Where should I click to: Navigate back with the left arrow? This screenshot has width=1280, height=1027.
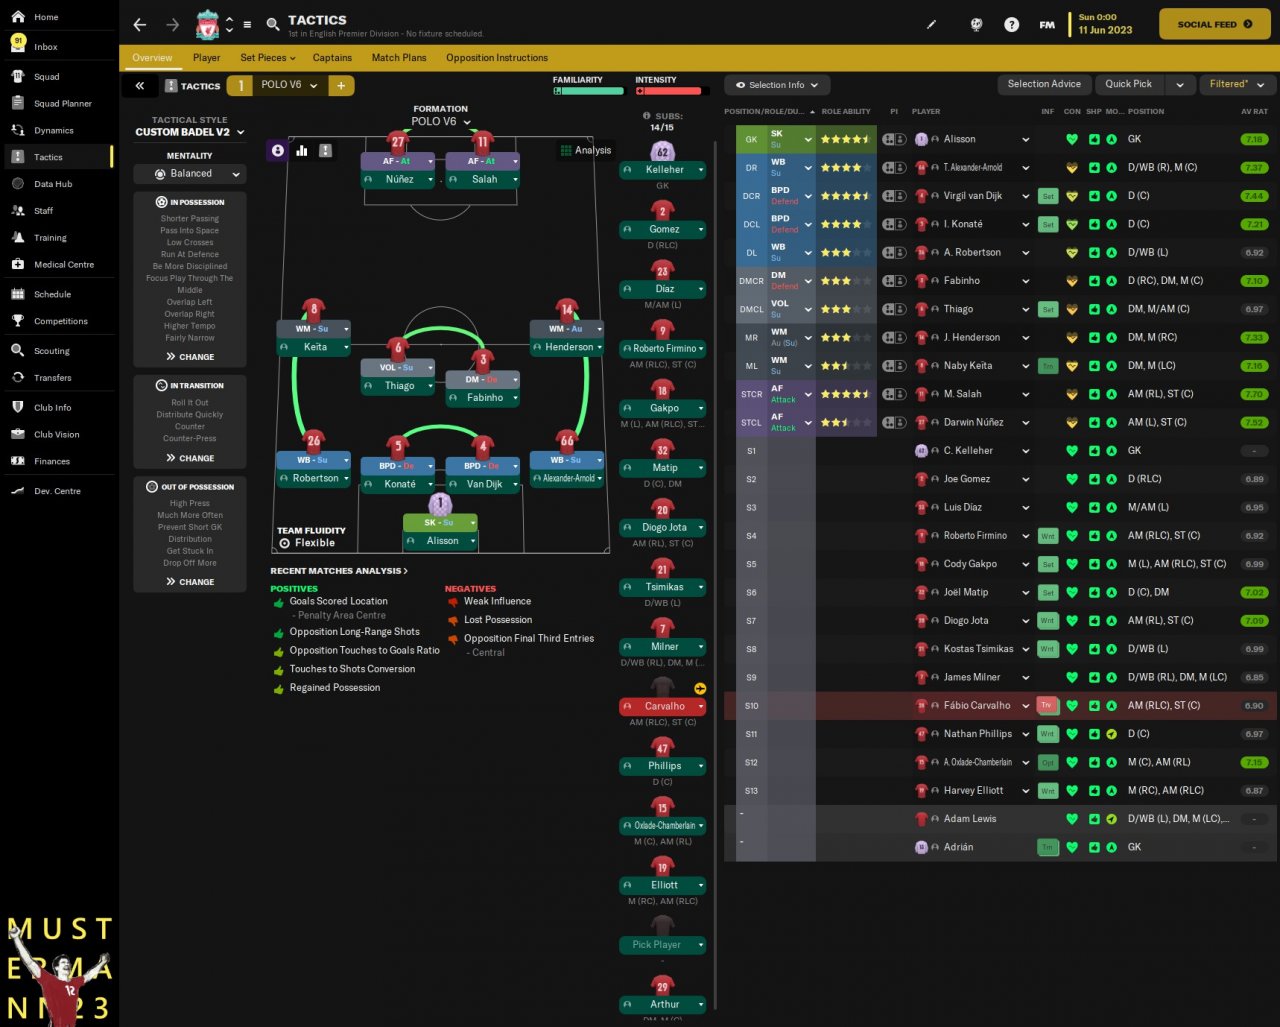tap(140, 25)
